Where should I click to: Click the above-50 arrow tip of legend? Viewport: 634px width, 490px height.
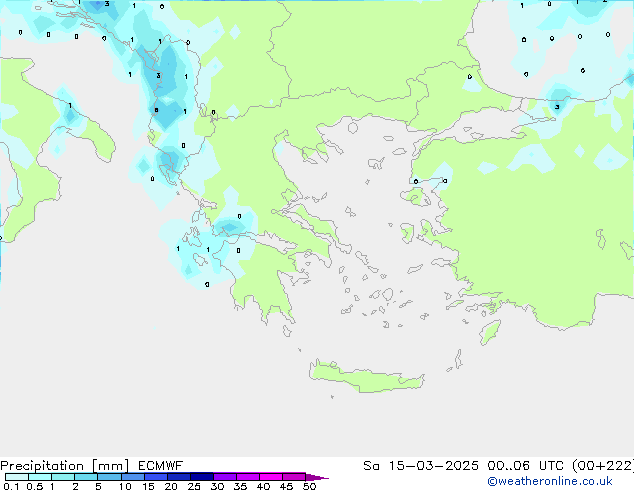(x=317, y=477)
